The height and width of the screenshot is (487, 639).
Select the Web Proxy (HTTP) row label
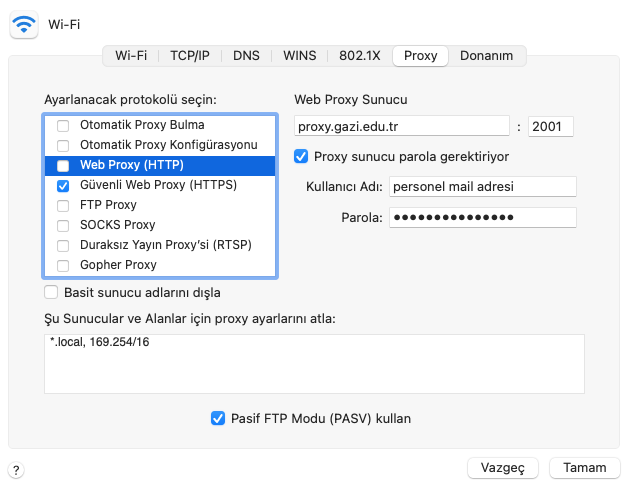(x=132, y=165)
